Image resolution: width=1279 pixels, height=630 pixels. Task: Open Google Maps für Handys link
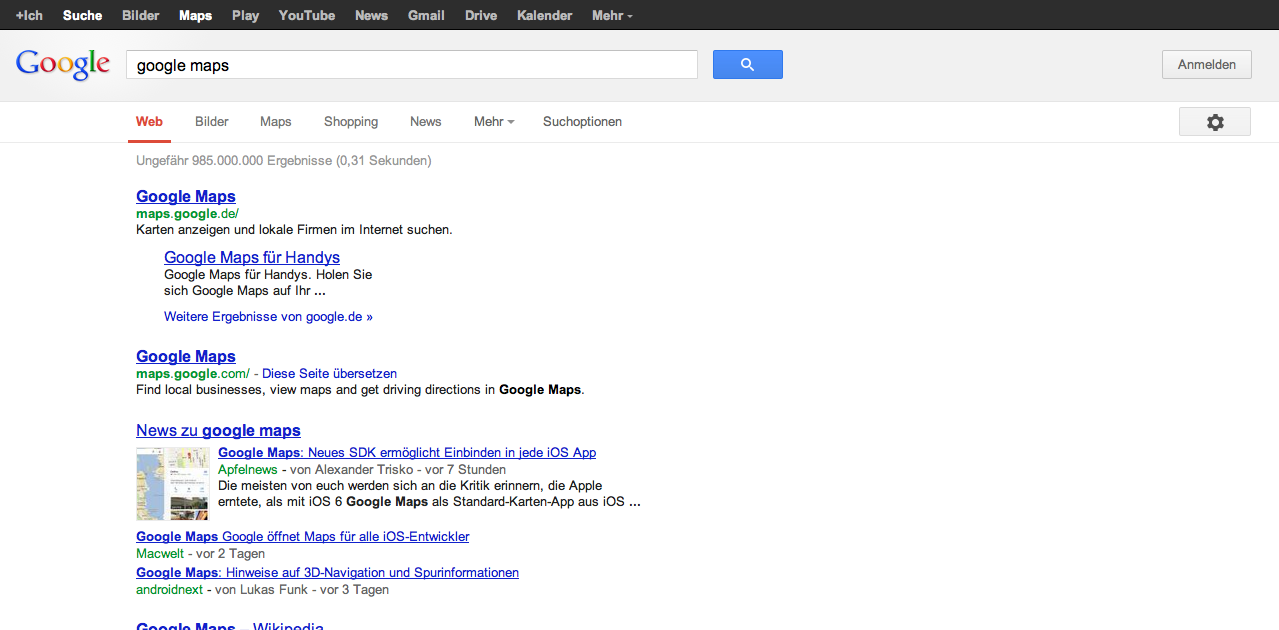252,257
